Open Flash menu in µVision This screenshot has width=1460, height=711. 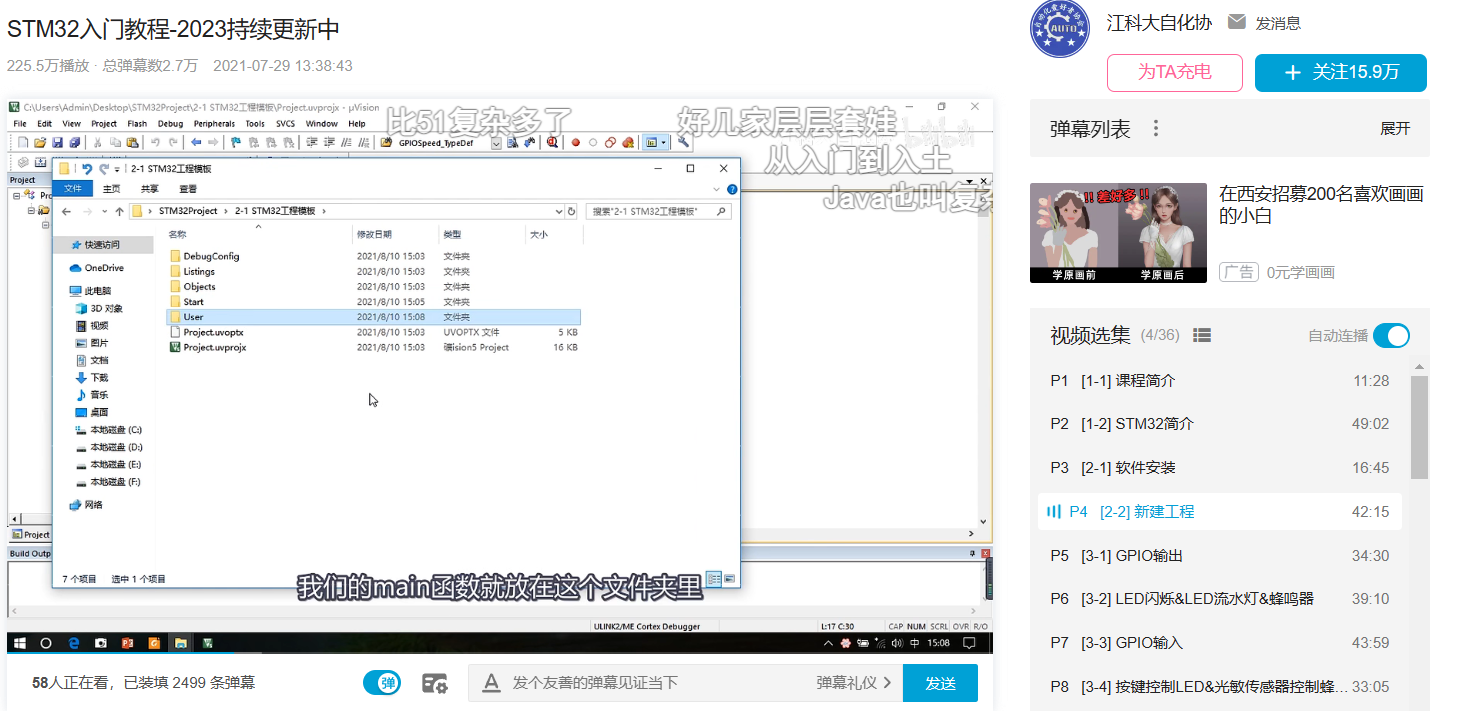coord(137,123)
